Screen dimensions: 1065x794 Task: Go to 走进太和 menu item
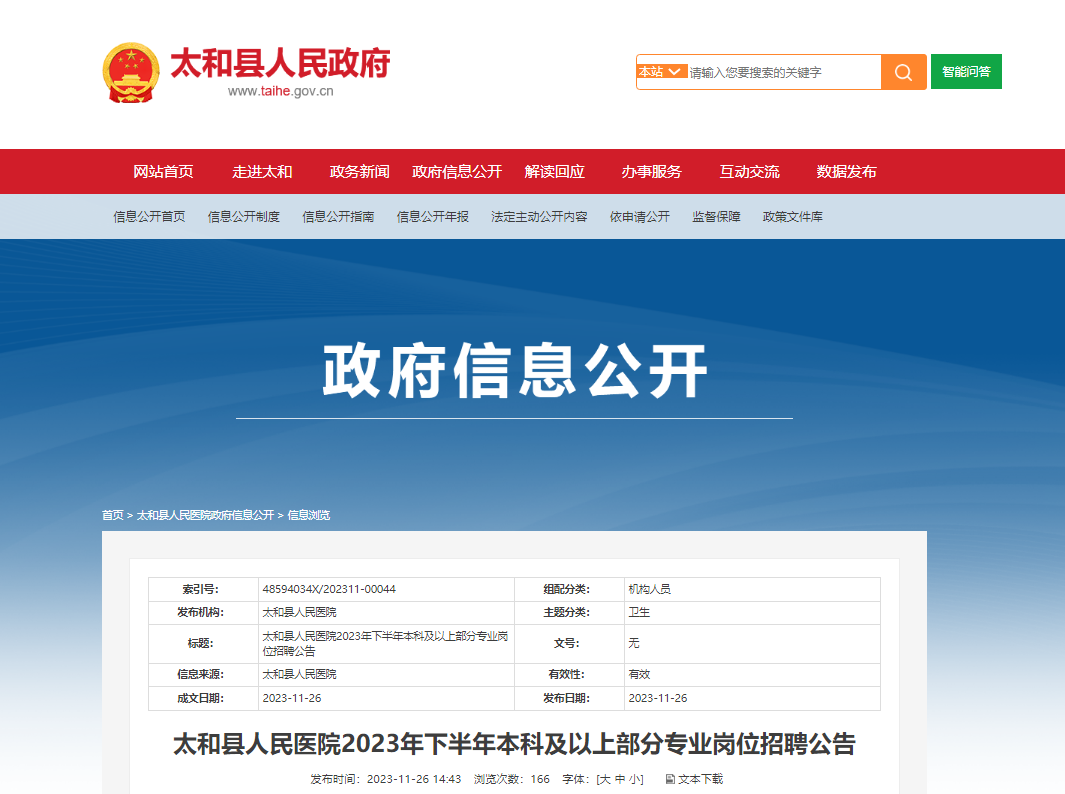click(x=262, y=172)
